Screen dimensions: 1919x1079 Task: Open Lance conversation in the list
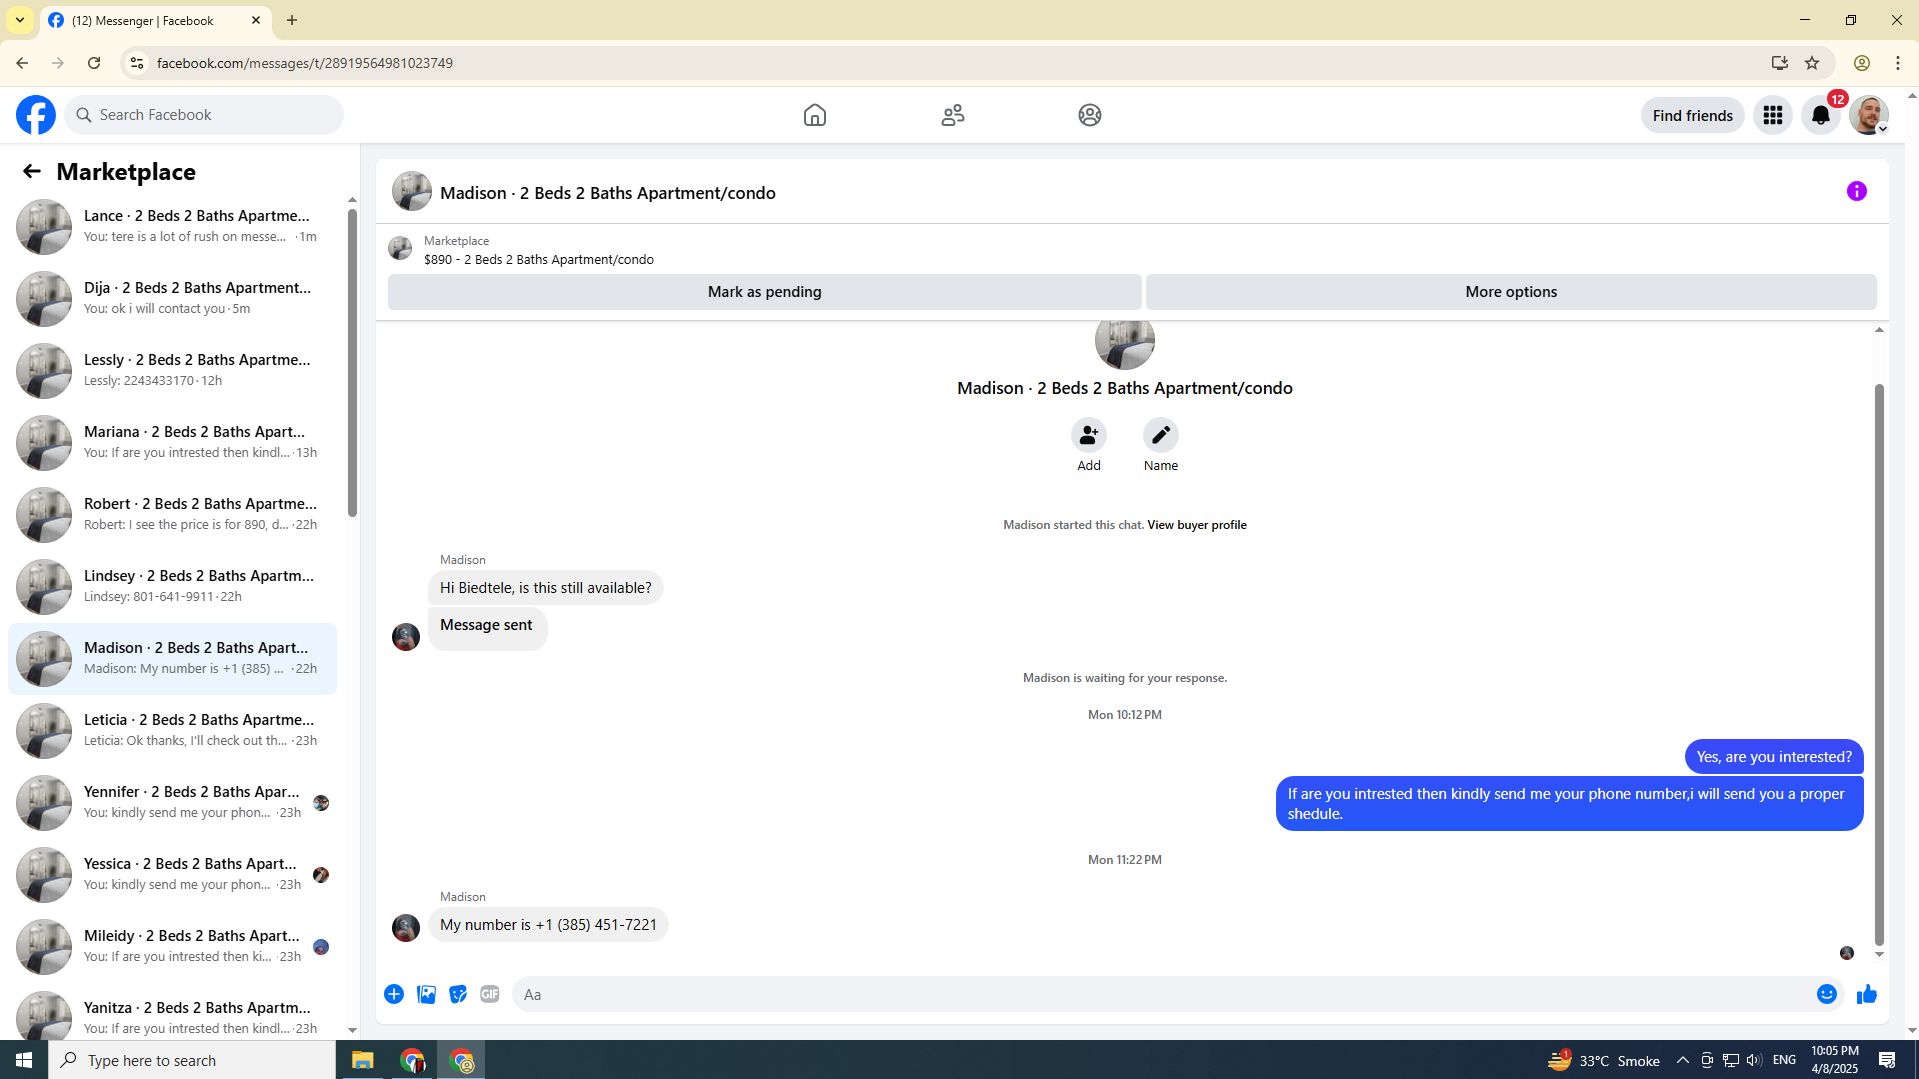coord(172,227)
